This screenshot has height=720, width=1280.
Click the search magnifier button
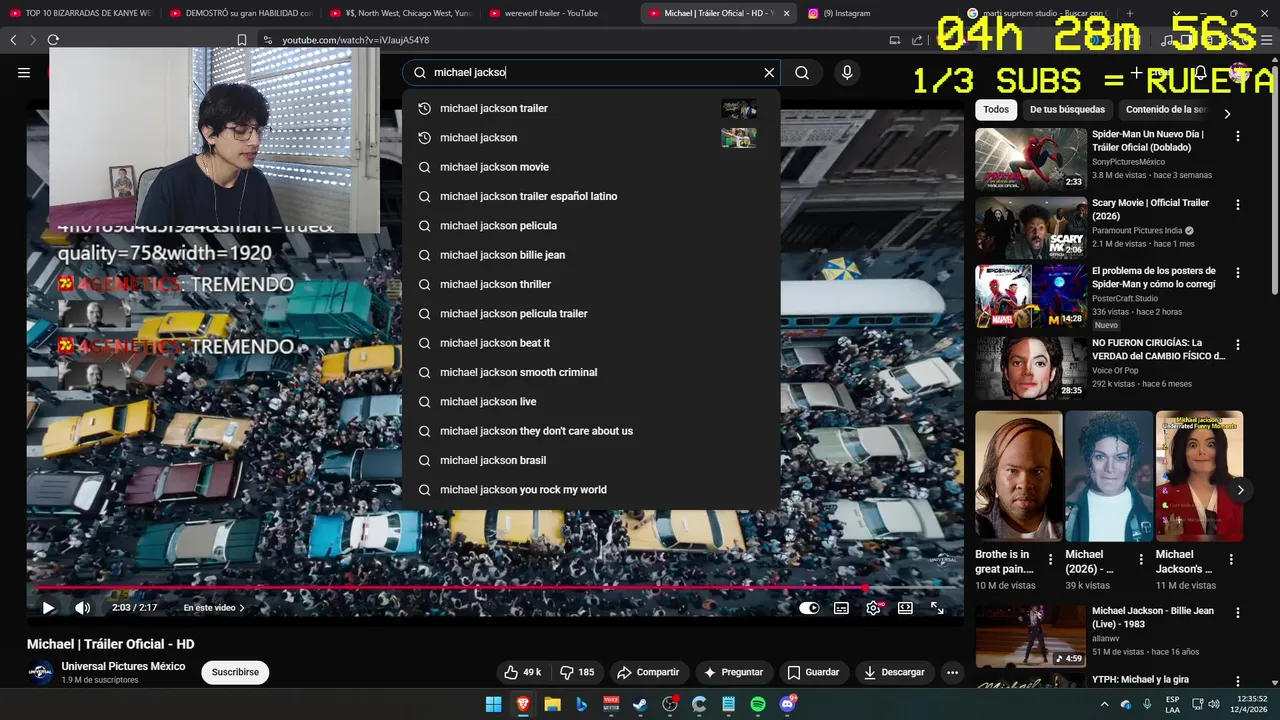point(802,72)
